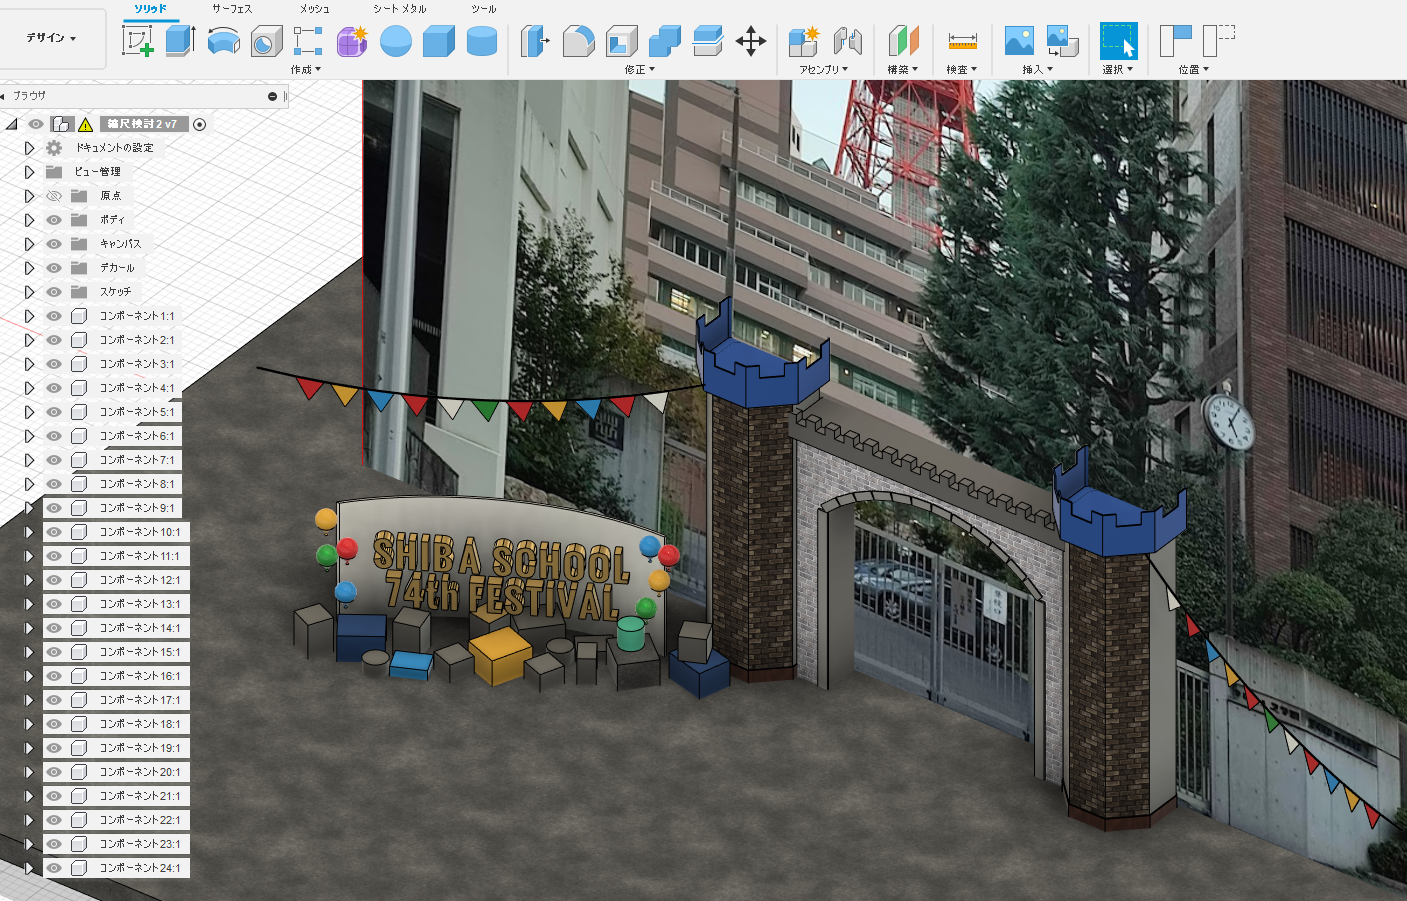Click the Extrude tool icon
The width and height of the screenshot is (1407, 901).
180,41
